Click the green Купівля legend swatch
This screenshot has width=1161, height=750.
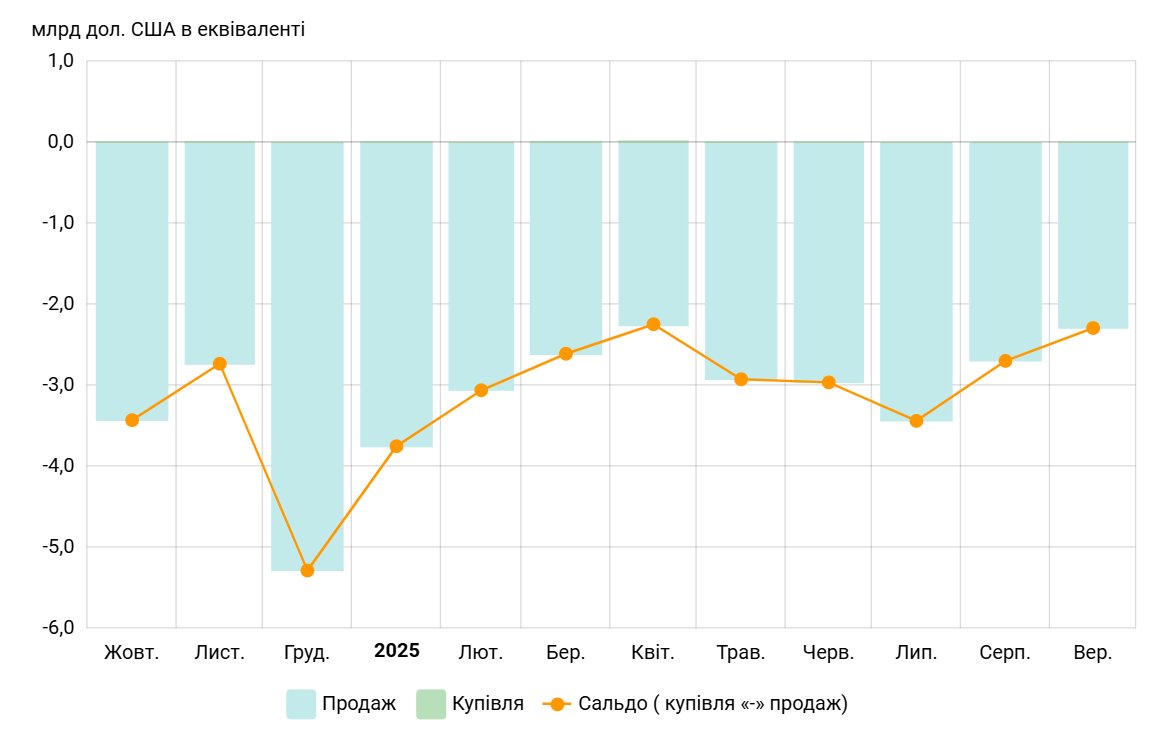pos(430,704)
